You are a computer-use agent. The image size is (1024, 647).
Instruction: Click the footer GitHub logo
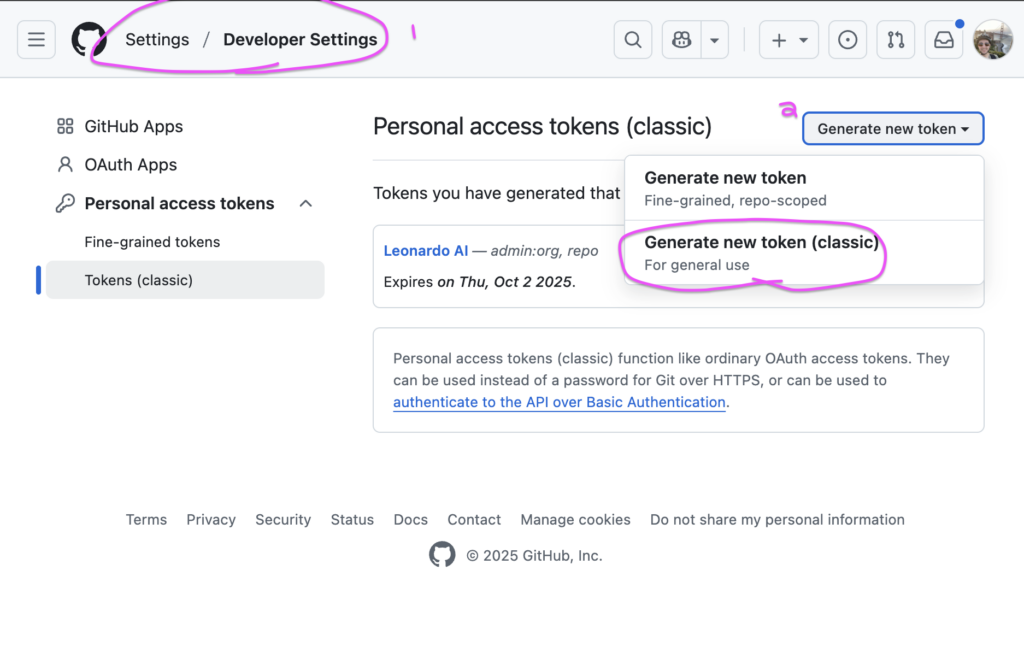(x=442, y=554)
